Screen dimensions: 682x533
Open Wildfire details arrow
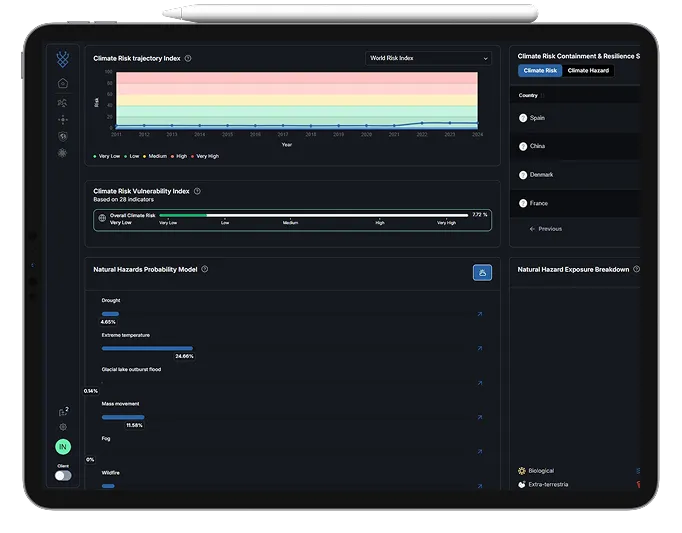pyautogui.click(x=480, y=486)
